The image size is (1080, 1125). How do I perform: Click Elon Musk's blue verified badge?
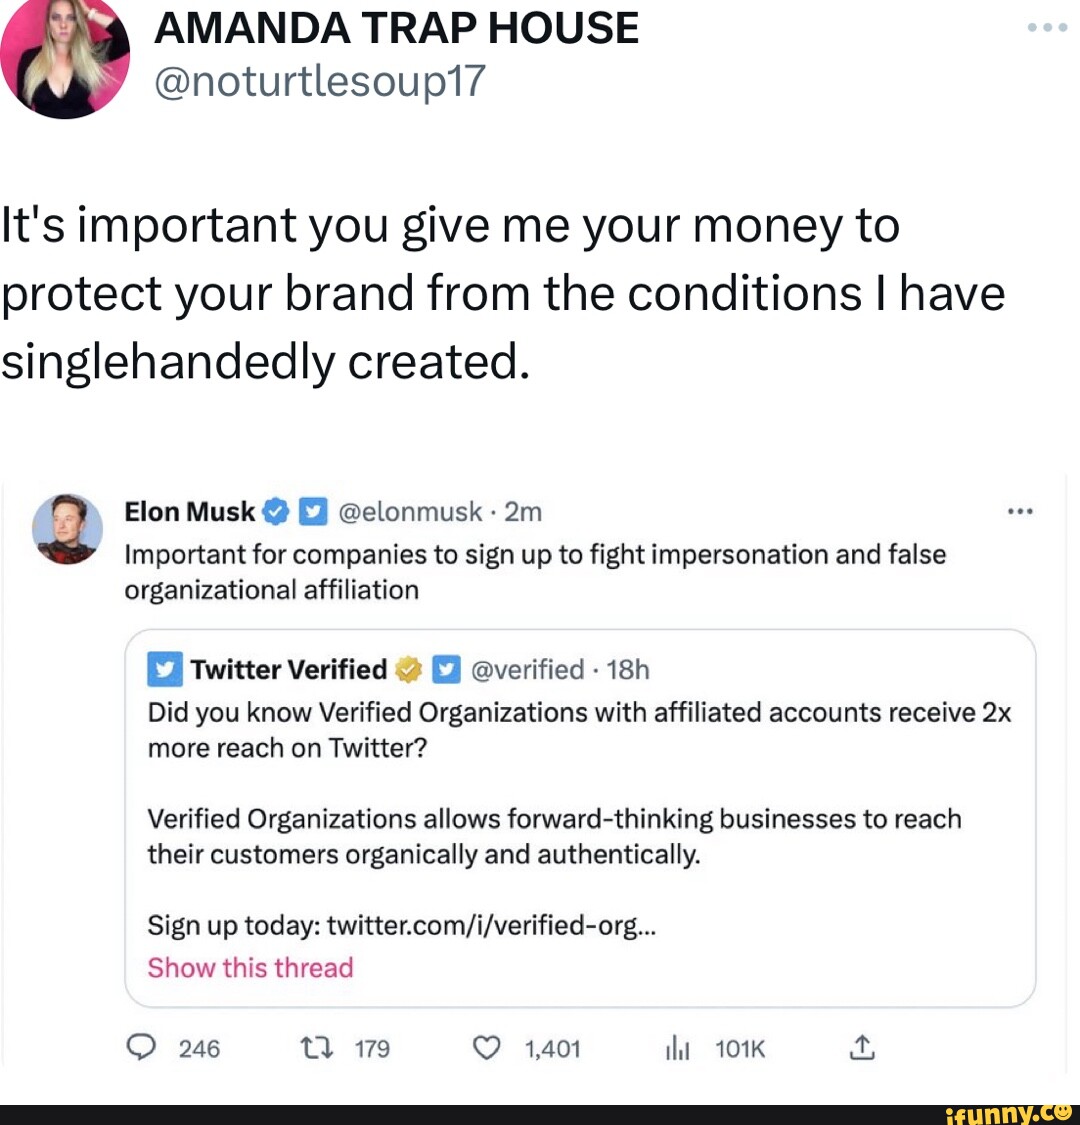[x=274, y=513]
